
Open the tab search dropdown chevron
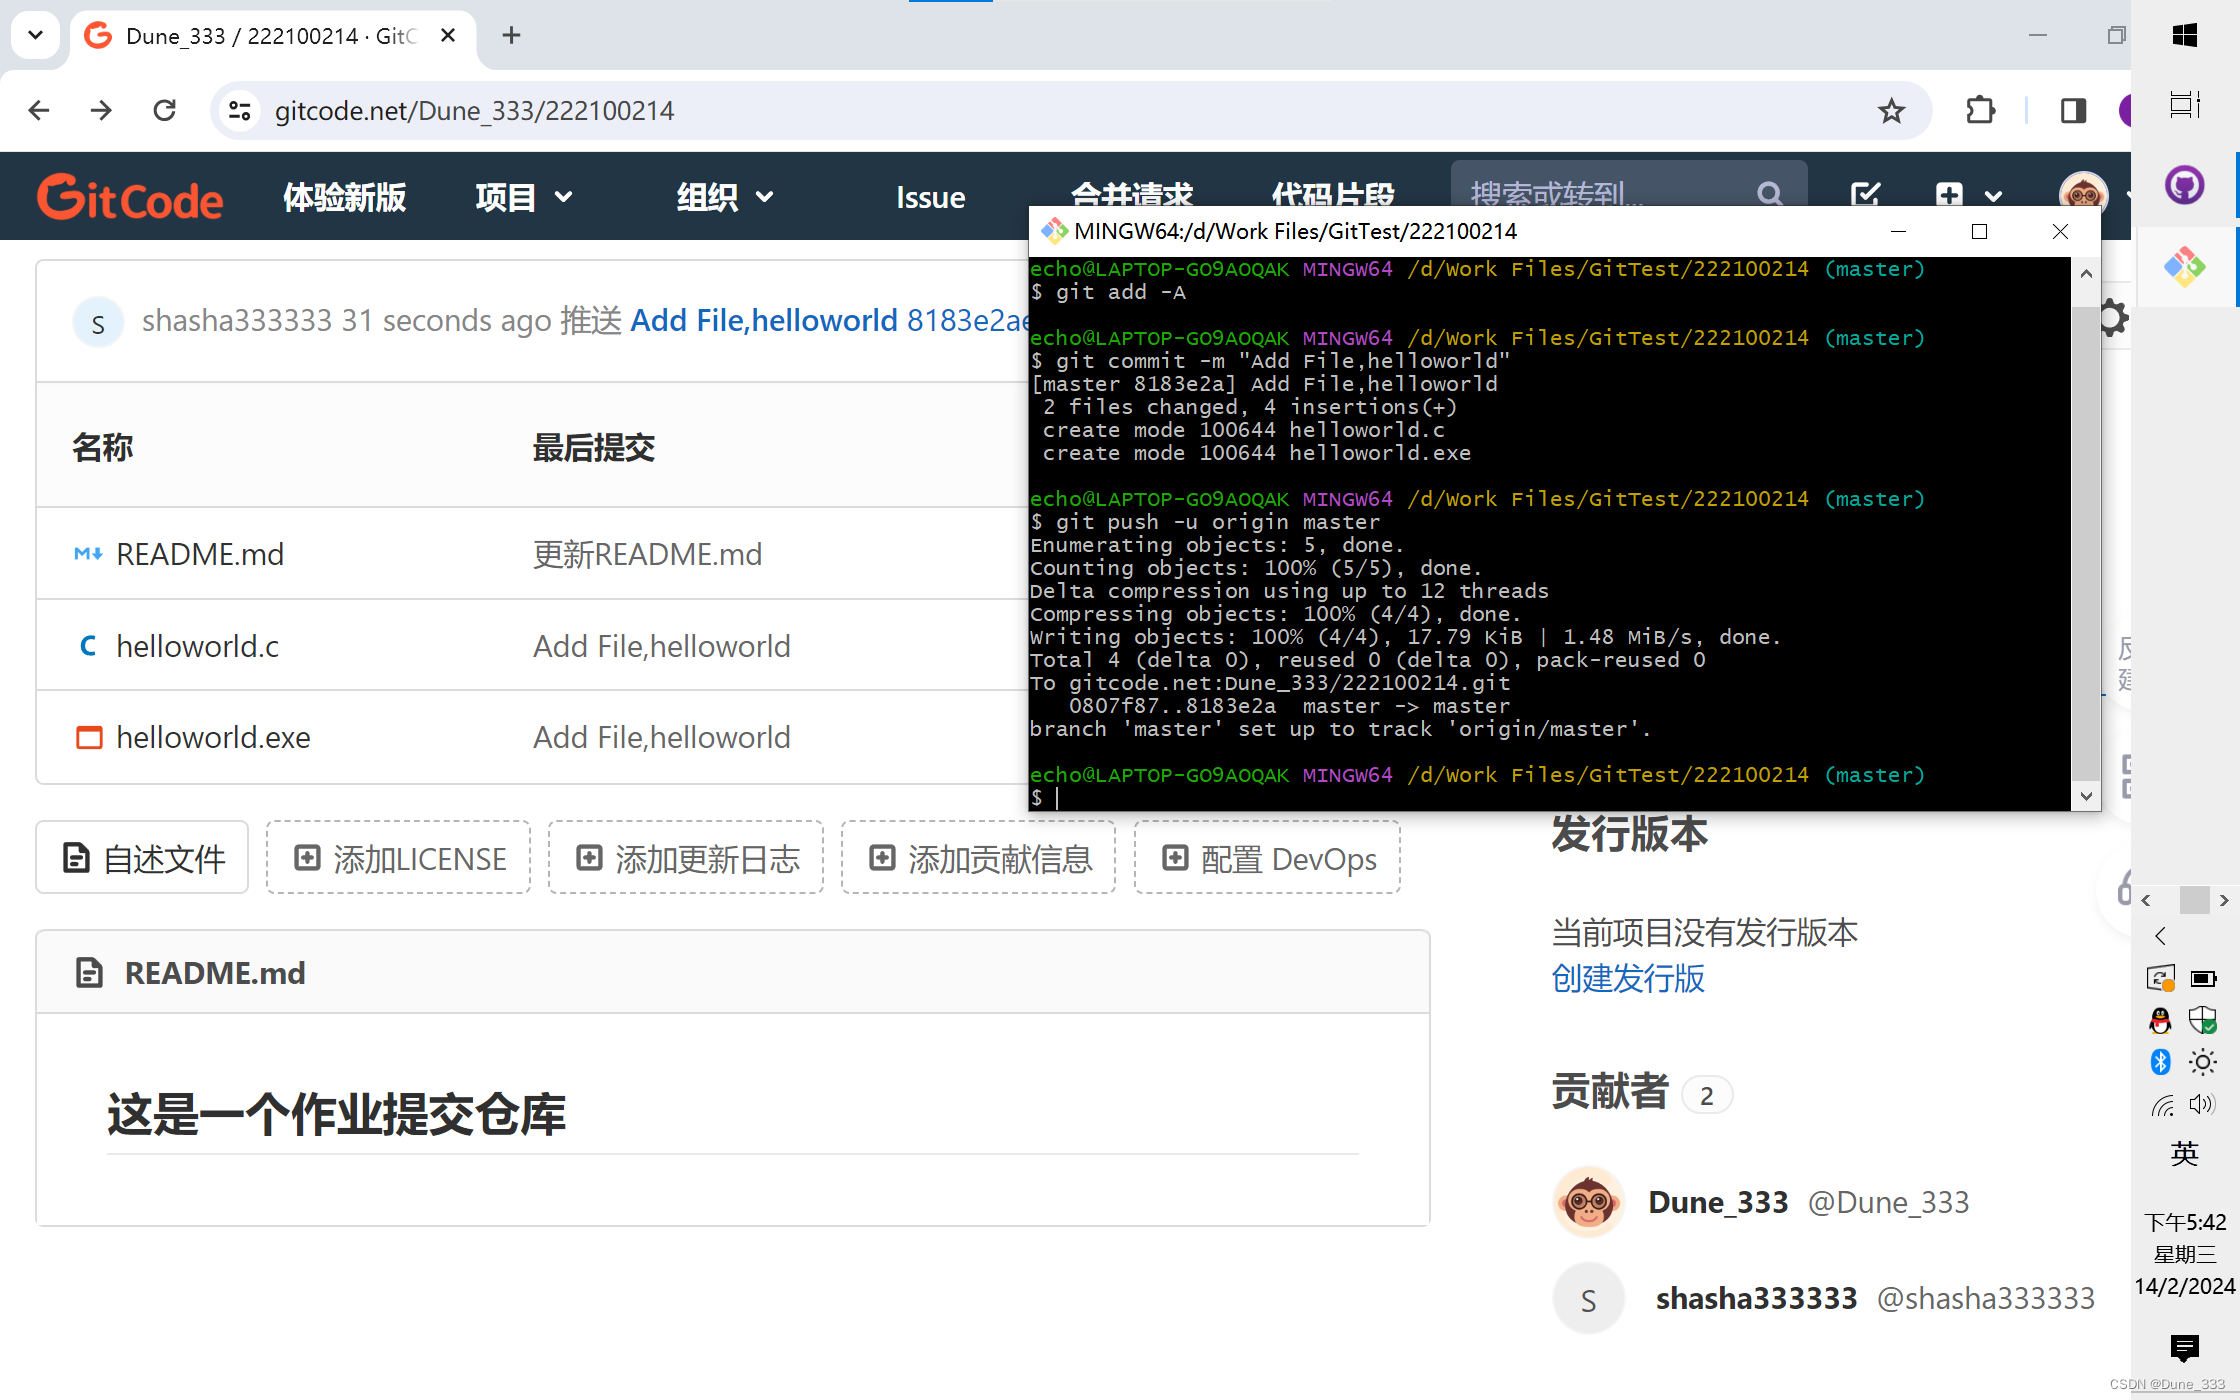pyautogui.click(x=36, y=35)
